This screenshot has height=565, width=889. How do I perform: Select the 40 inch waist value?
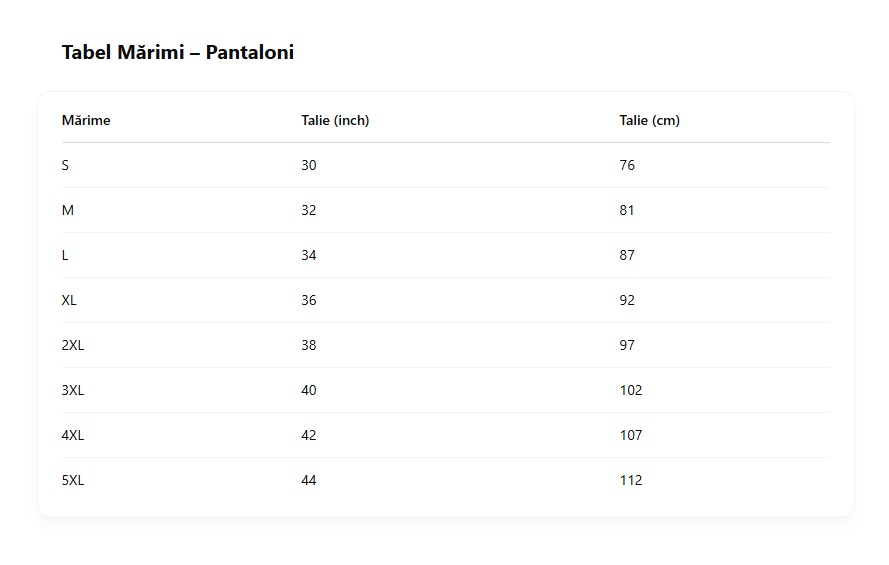(308, 390)
